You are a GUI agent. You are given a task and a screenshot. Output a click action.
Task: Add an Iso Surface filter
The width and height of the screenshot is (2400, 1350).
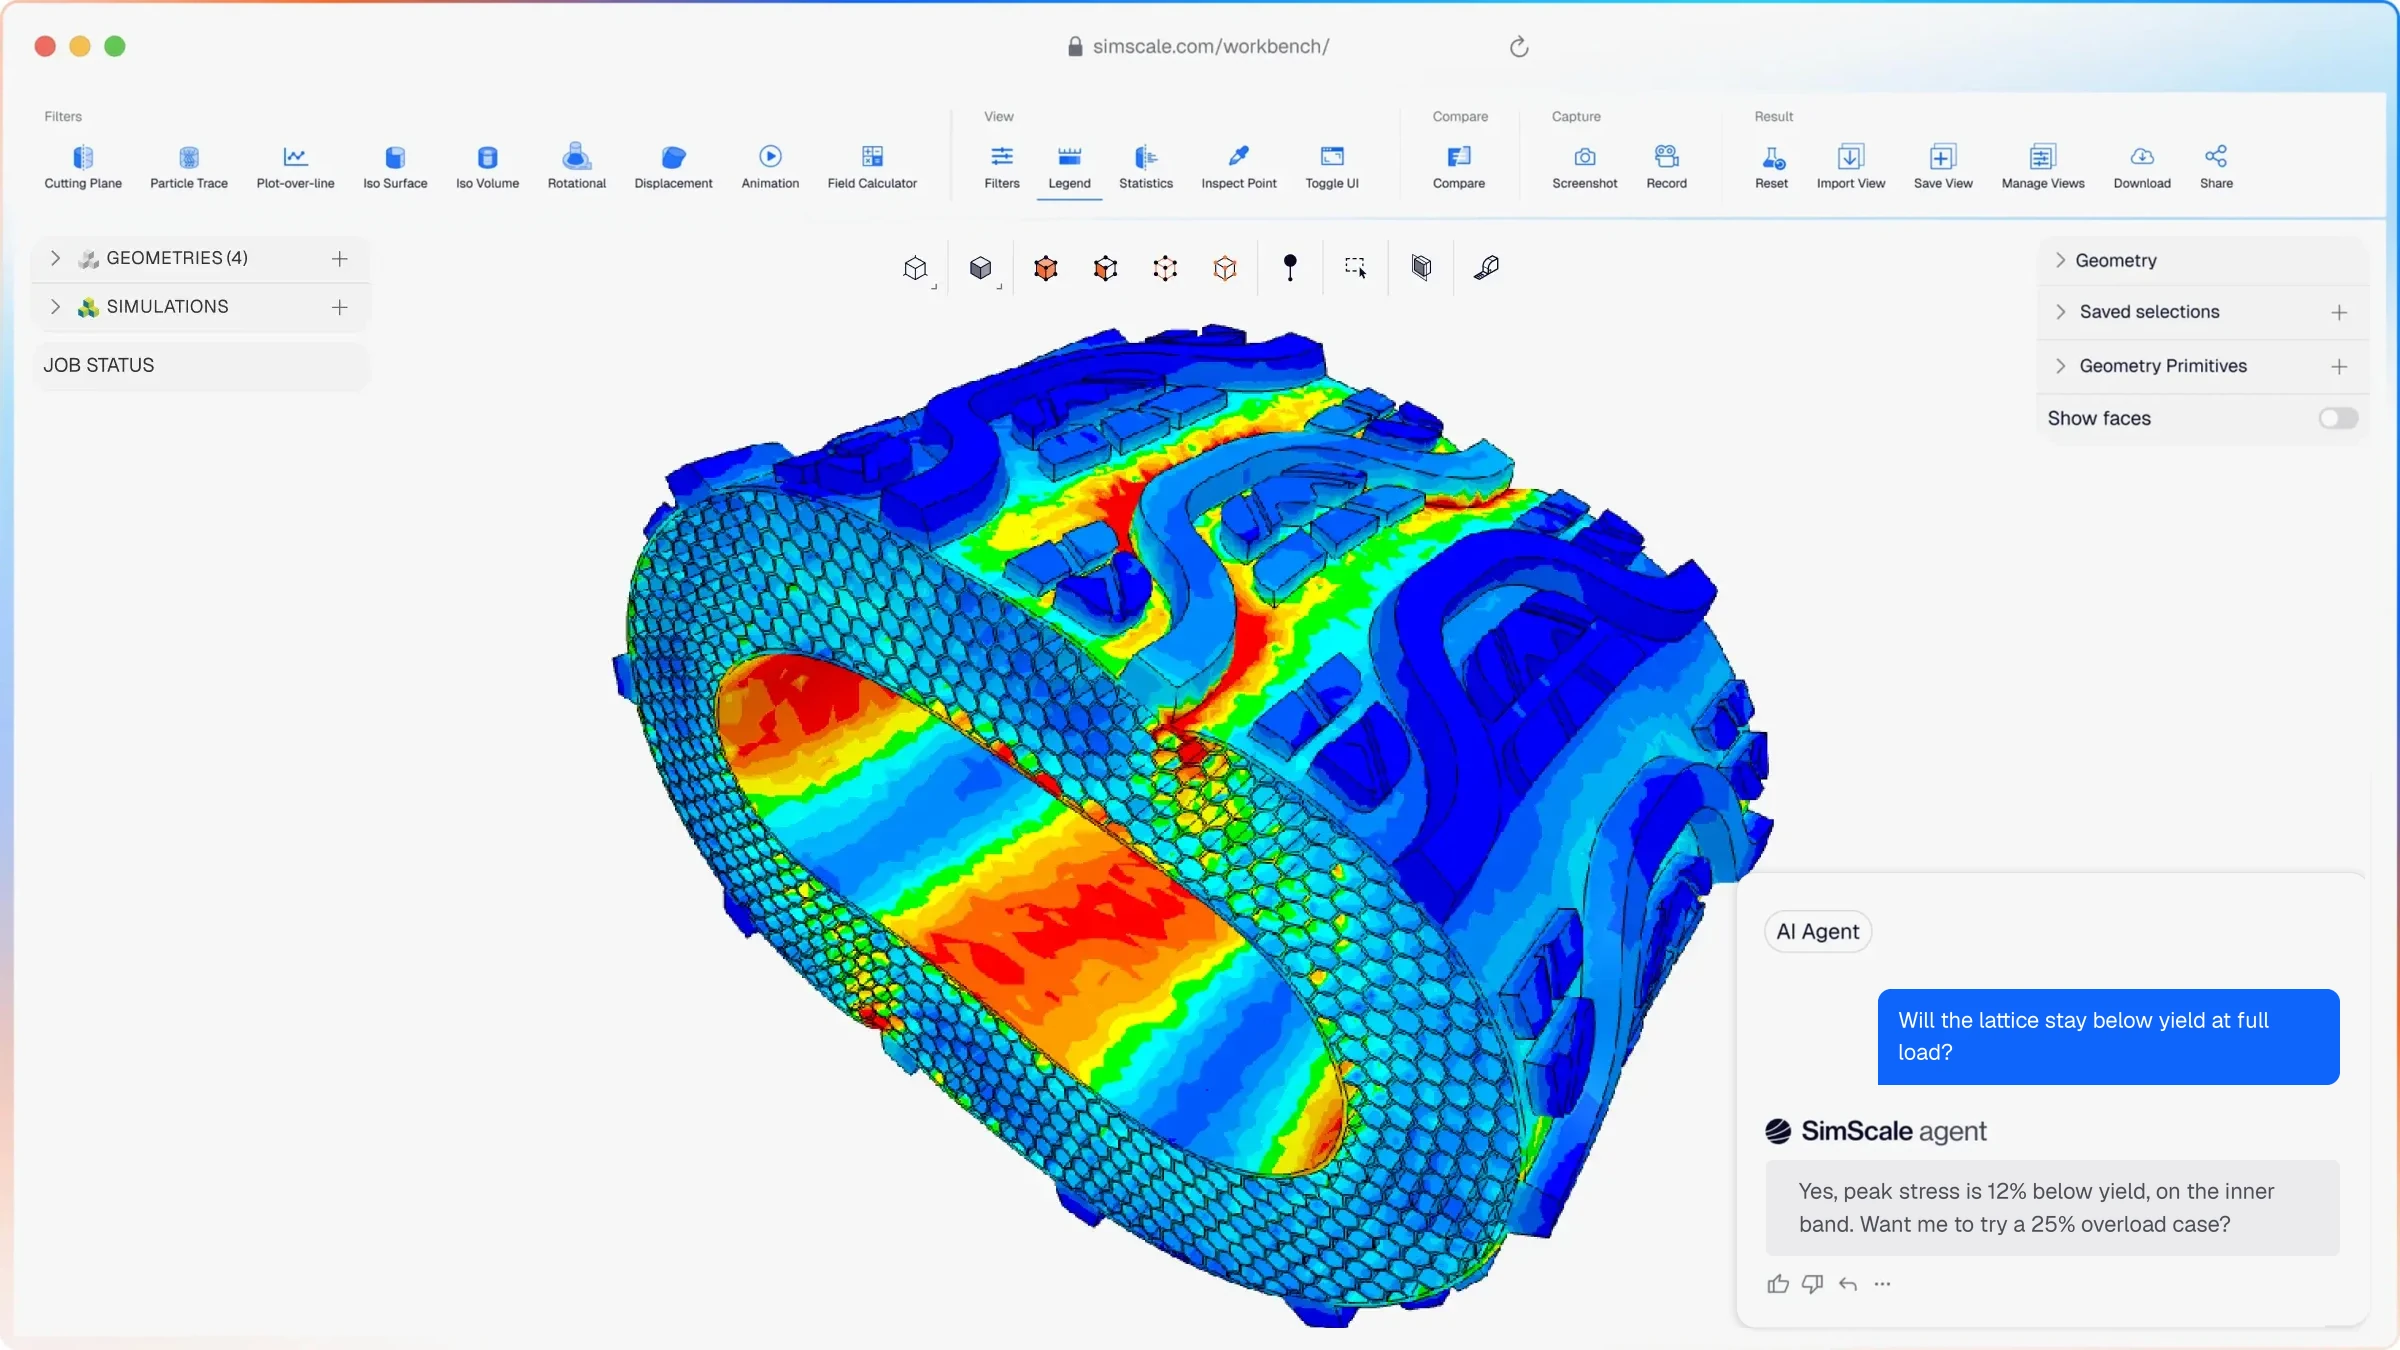pyautogui.click(x=395, y=167)
